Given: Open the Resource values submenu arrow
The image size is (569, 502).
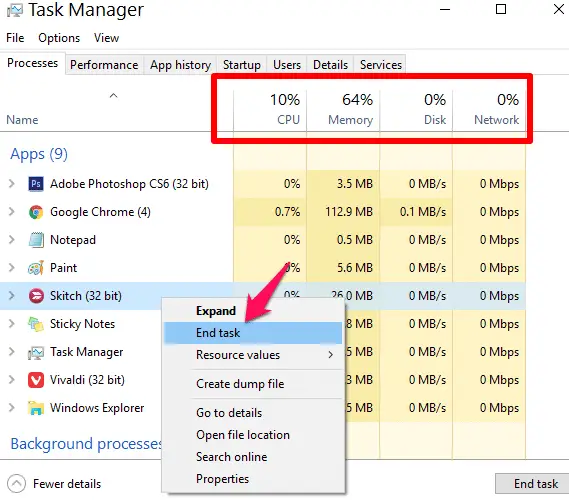Looking at the screenshot, I should pos(331,355).
